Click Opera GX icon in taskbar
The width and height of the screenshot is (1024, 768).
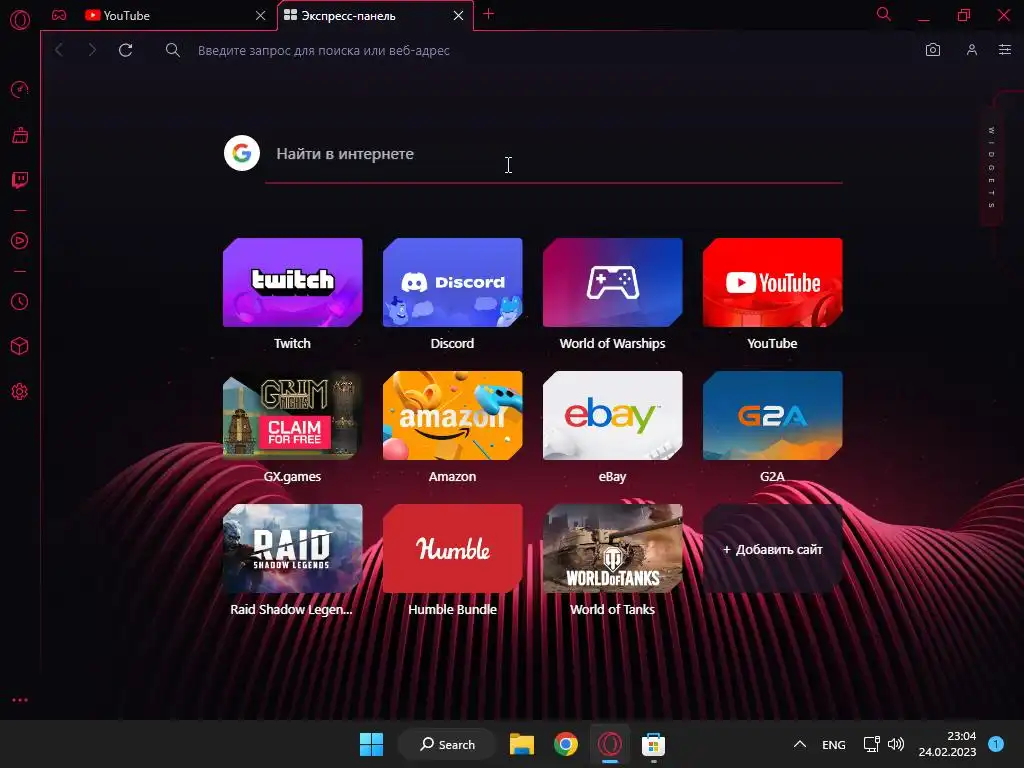[610, 744]
